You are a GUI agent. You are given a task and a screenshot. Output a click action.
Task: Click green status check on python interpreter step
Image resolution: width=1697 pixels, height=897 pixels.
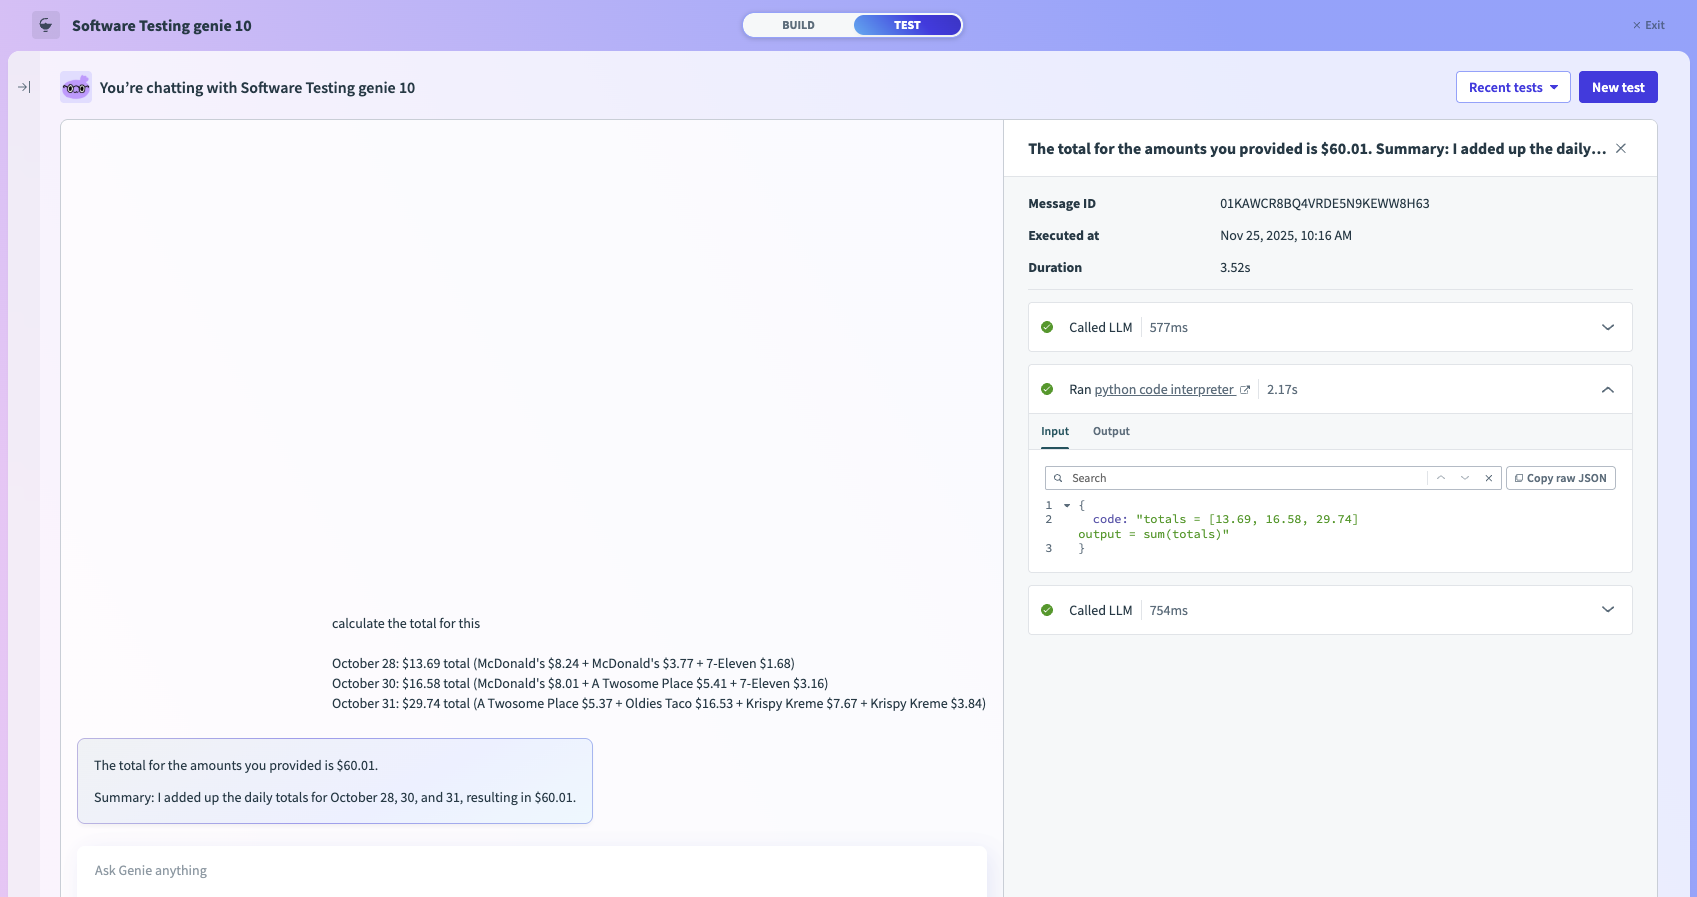pyautogui.click(x=1047, y=389)
